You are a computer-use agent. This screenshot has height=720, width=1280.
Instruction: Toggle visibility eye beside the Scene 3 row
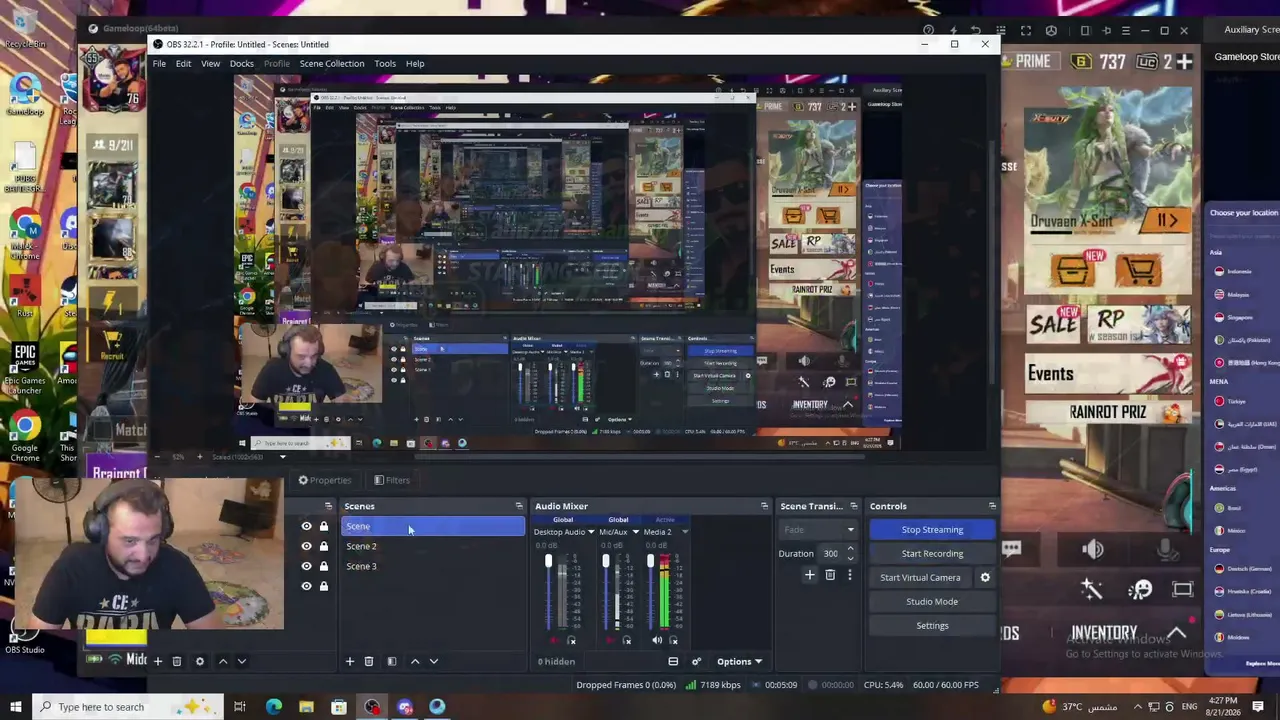click(x=307, y=567)
